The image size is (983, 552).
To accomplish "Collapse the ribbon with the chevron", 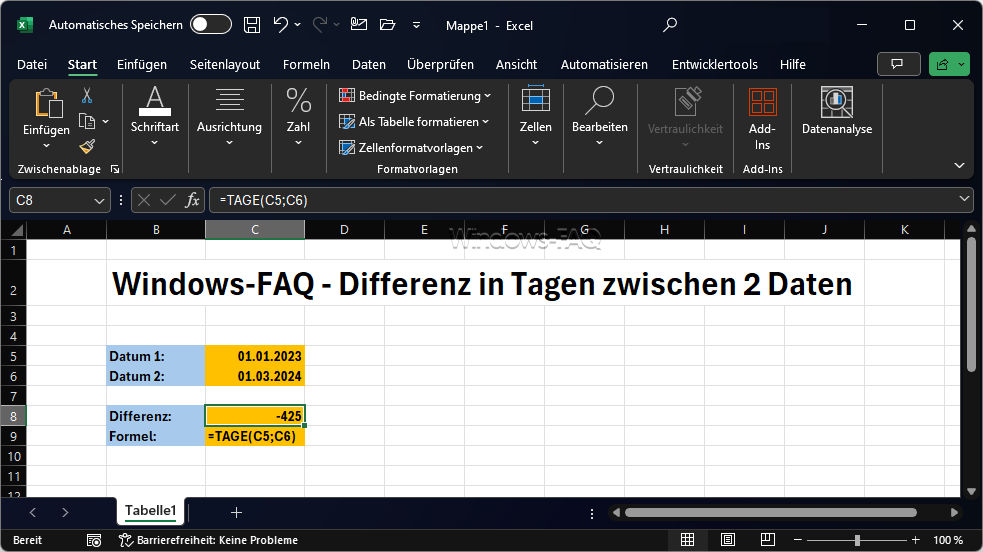I will point(959,165).
